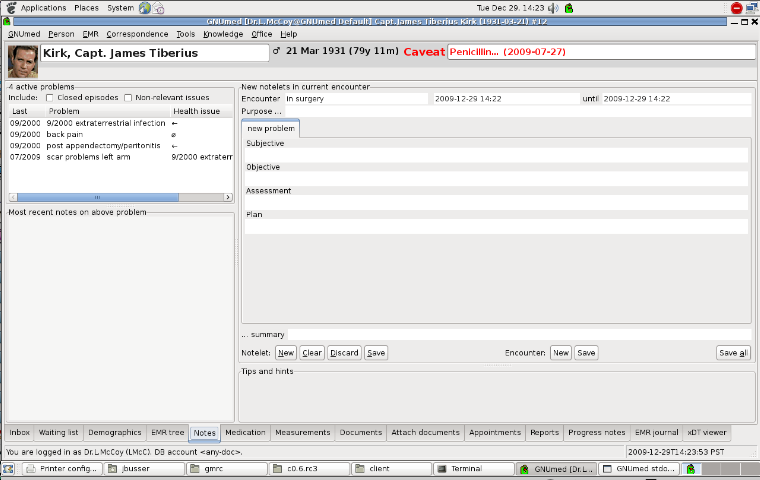Click Encounter Save button
The image size is (760, 480).
[586, 353]
